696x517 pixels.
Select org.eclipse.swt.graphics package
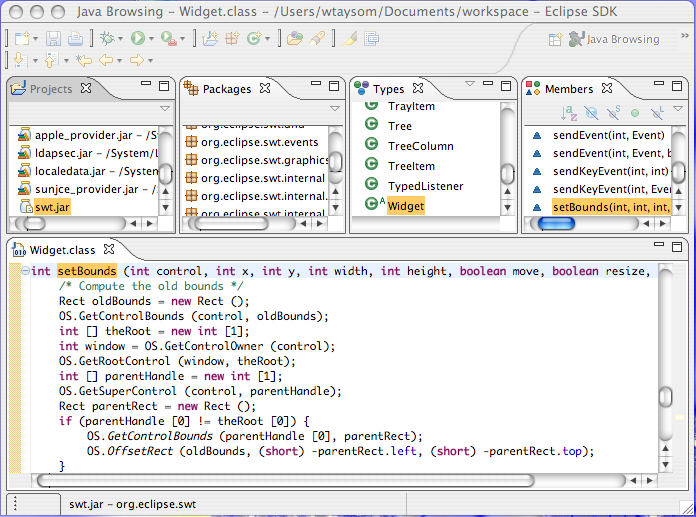click(259, 160)
